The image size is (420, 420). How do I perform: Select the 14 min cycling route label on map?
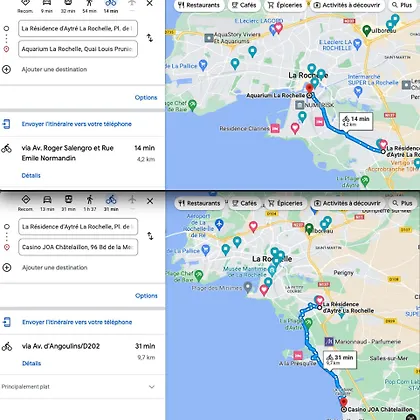click(356, 121)
